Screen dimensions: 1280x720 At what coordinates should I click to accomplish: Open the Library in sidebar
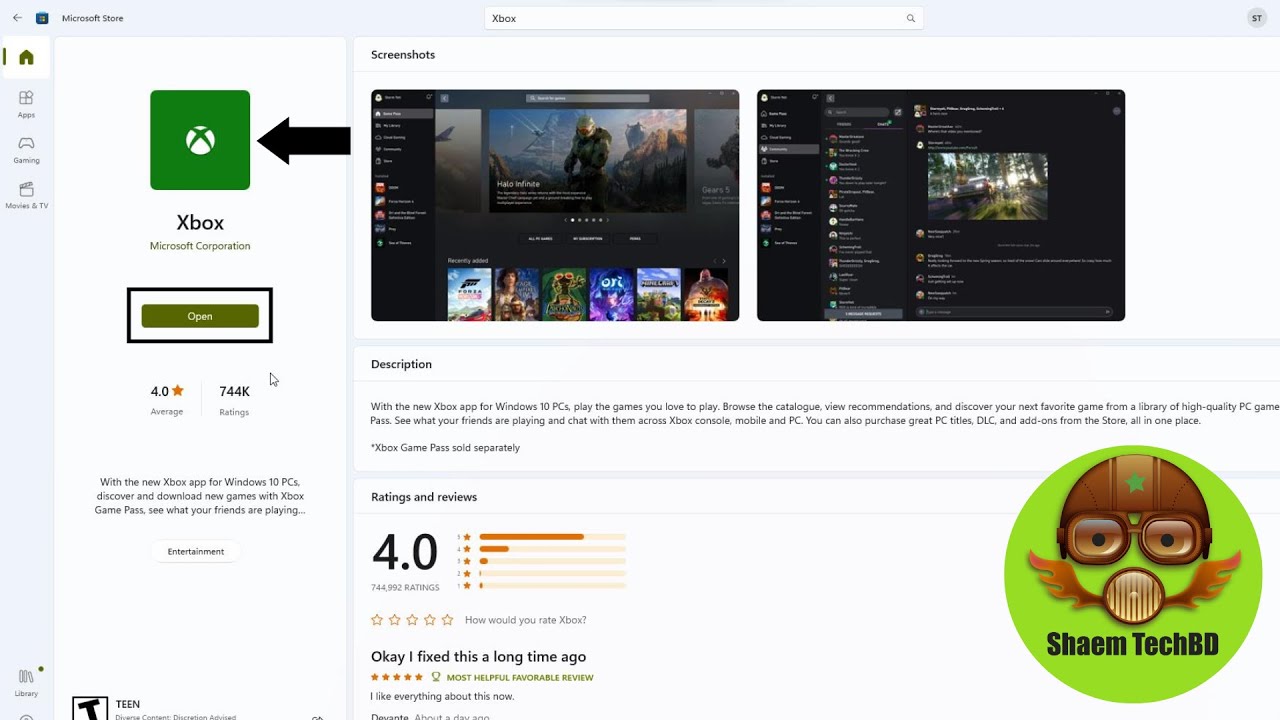[x=26, y=684]
